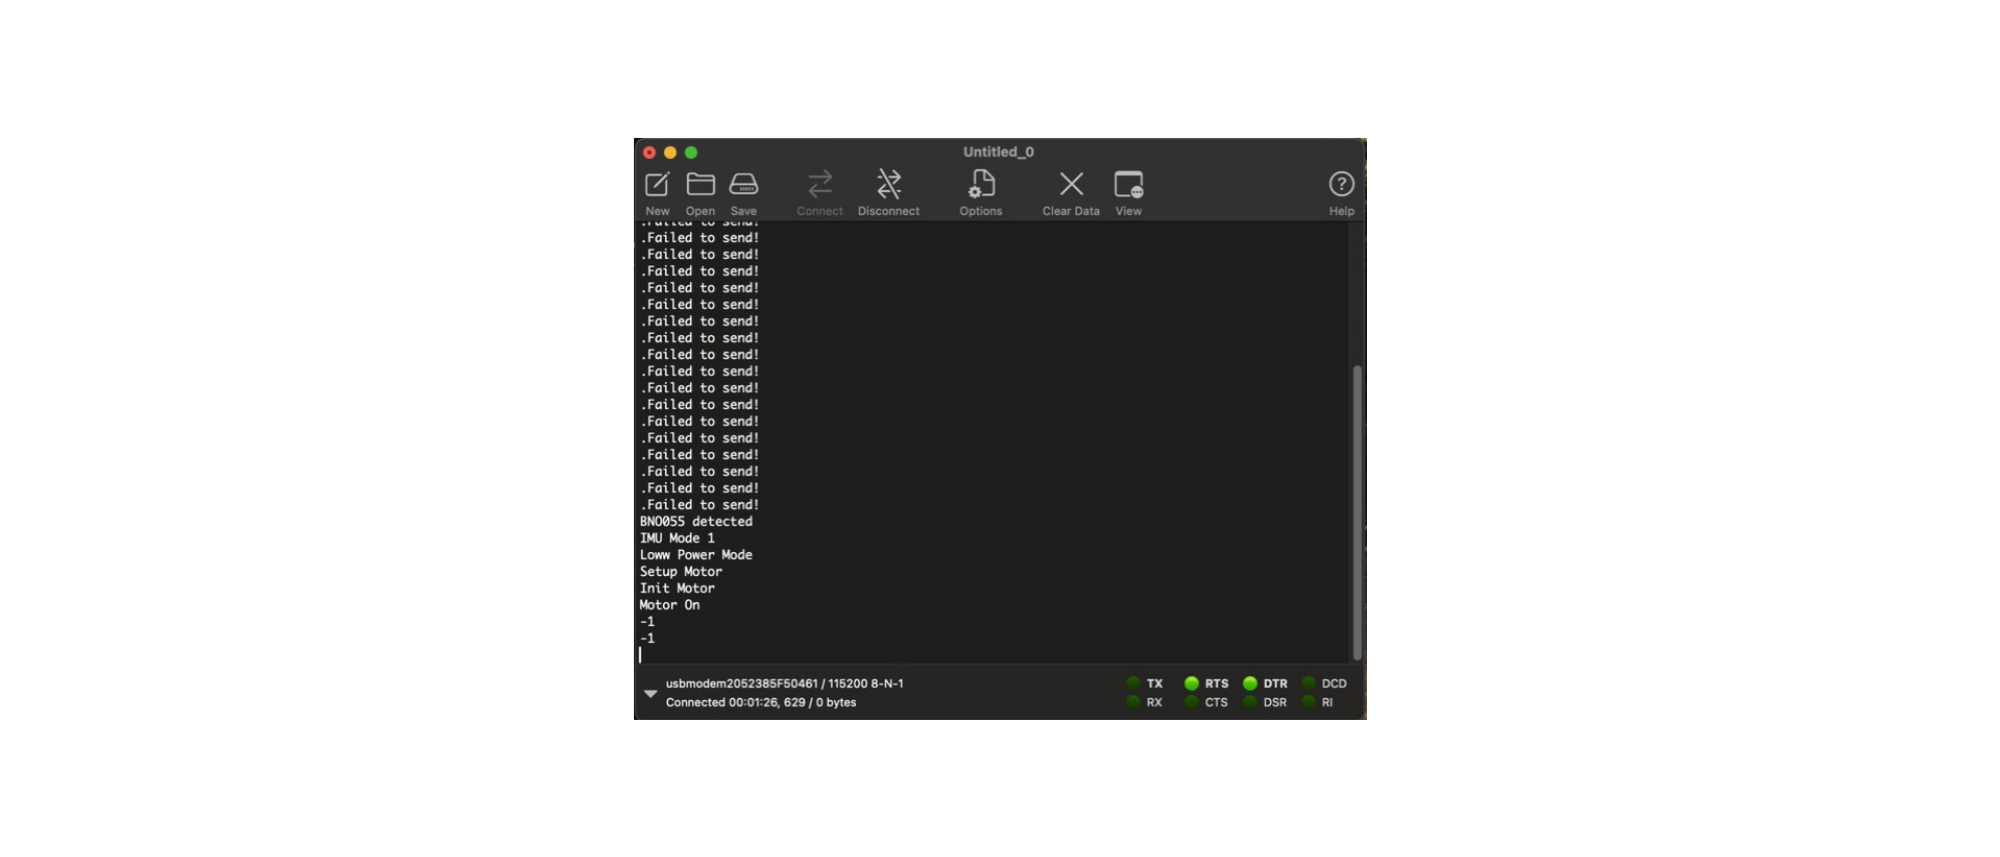2000x857 pixels.
Task: Click the Connect arrows icon
Action: coord(819,185)
